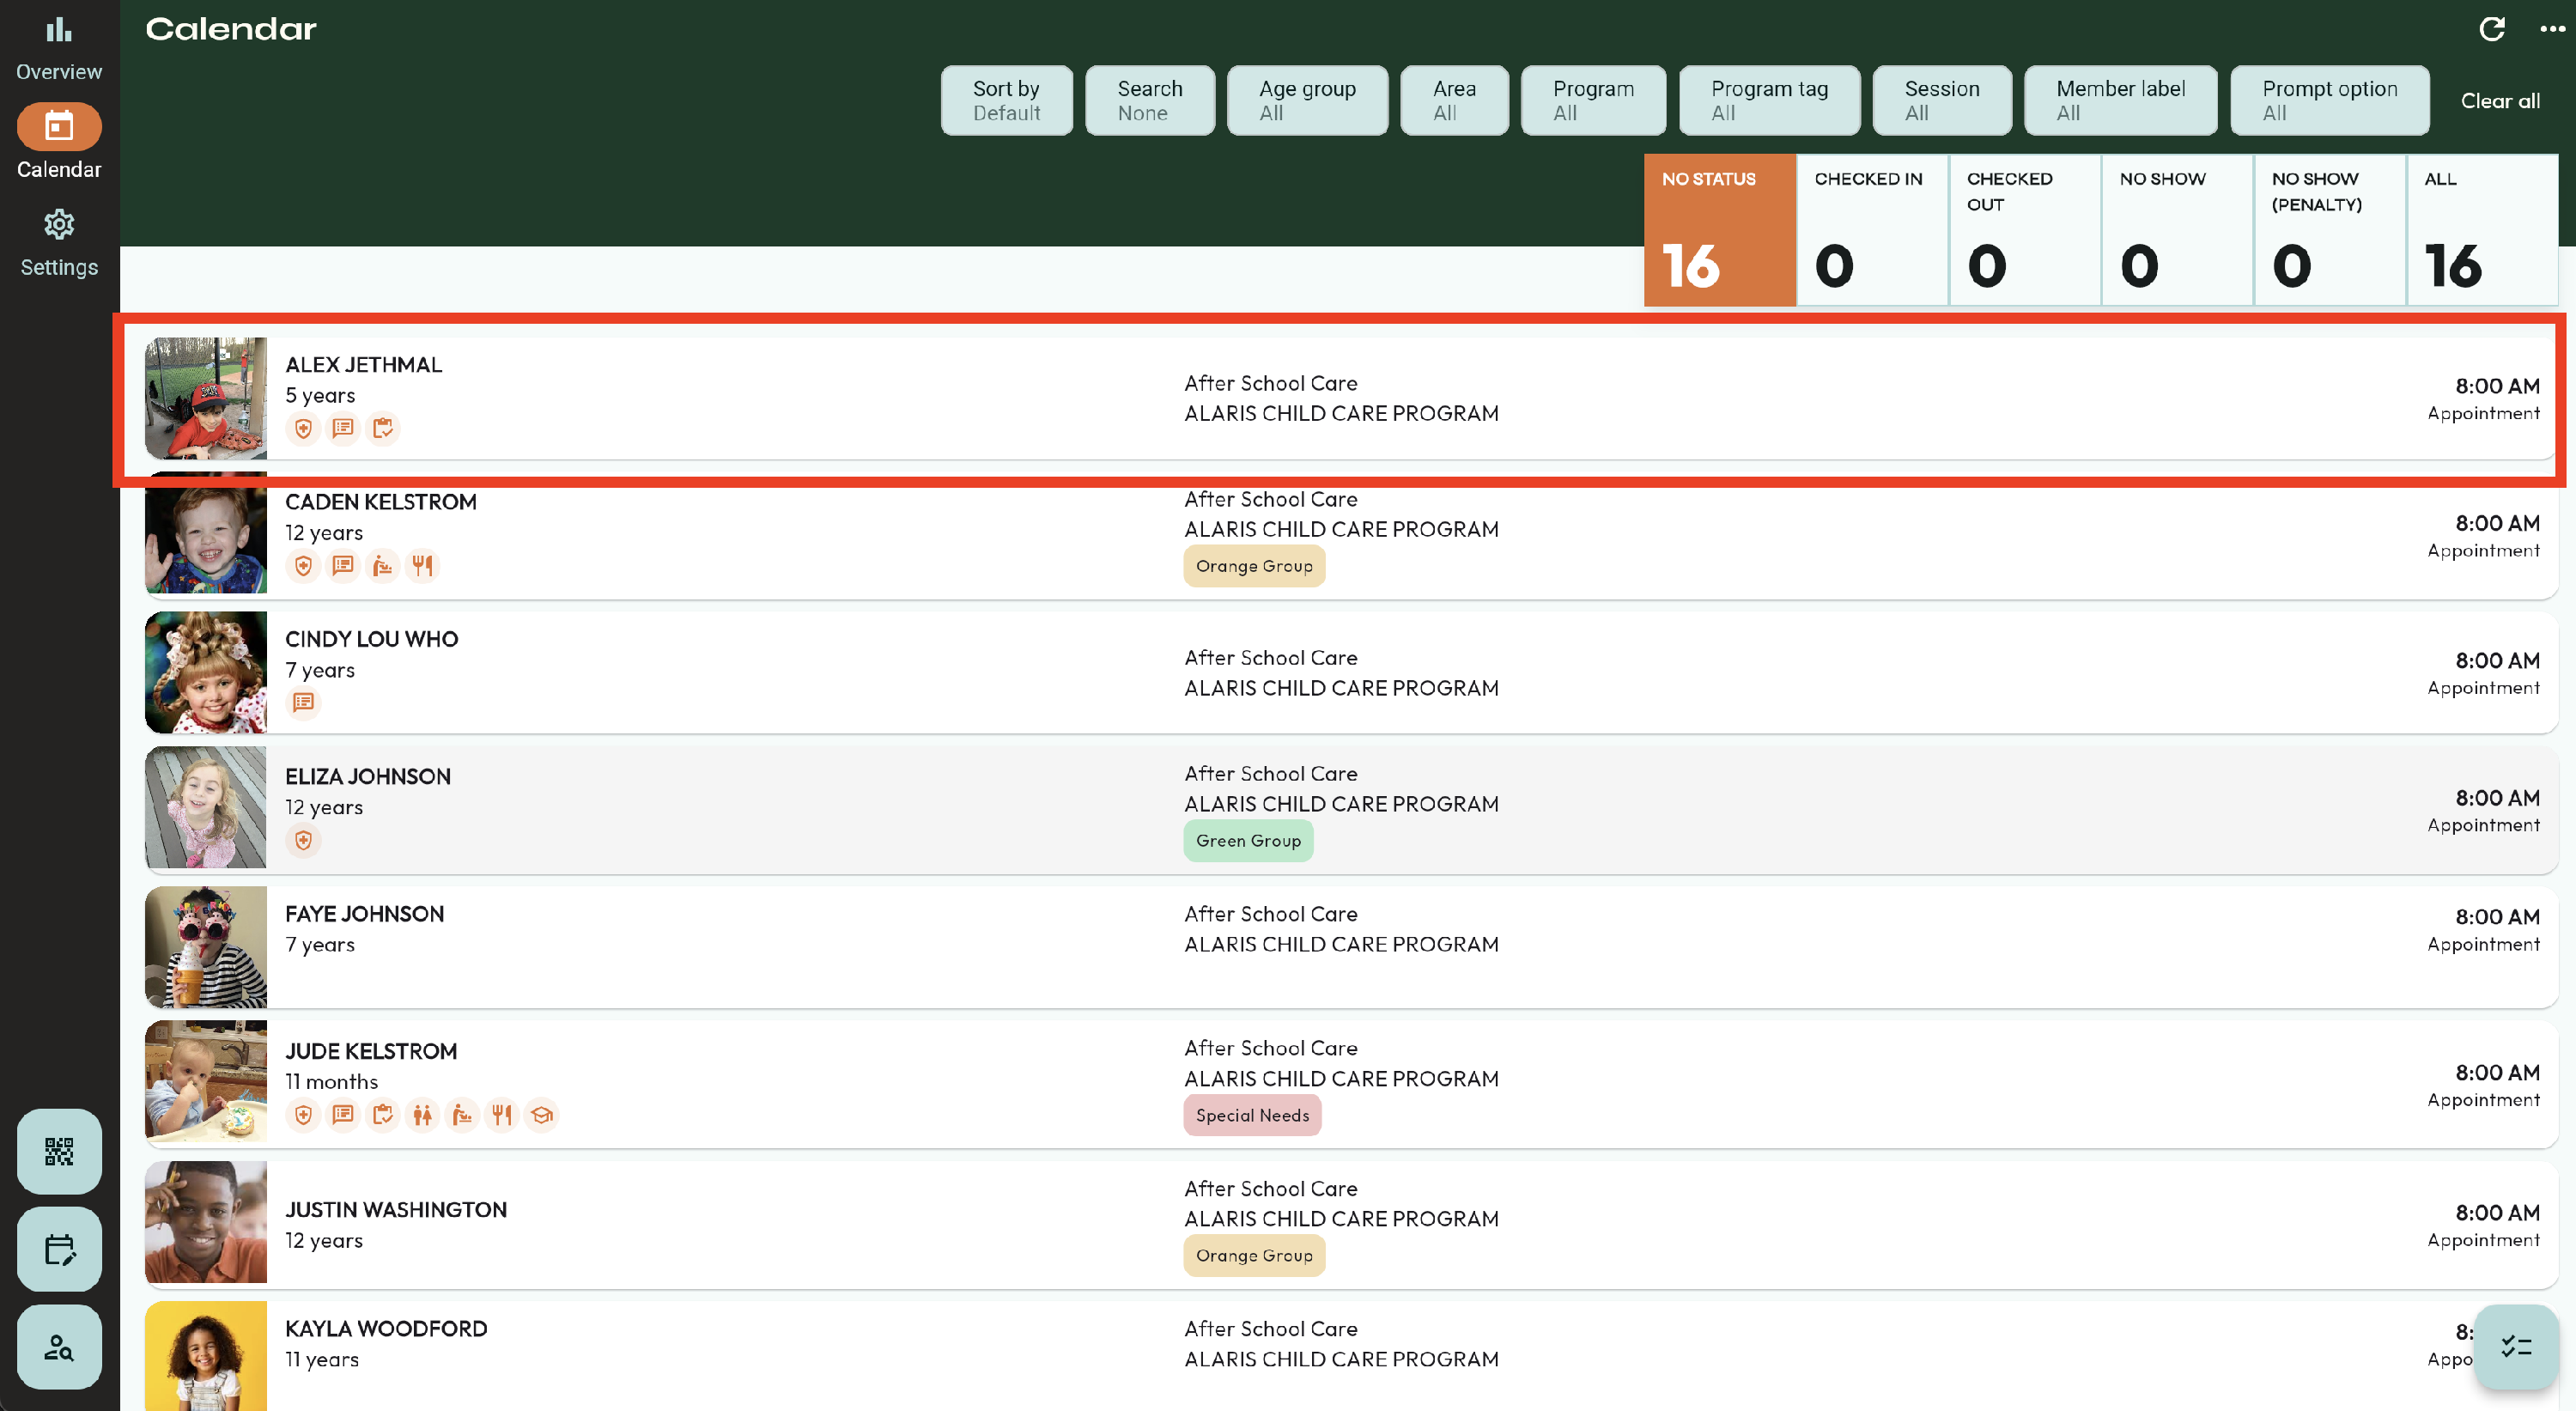Expand the Age group filter
Viewport: 2576px width, 1411px height.
(x=1306, y=100)
